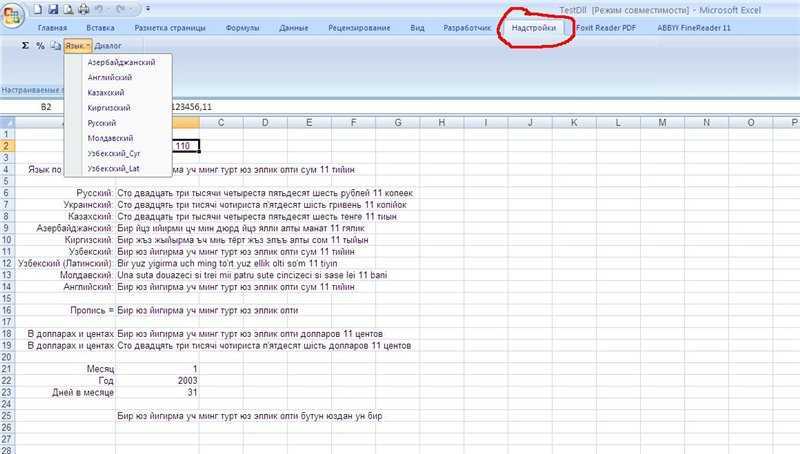Open the Разработчик ribbon tab
This screenshot has height=454, width=800.
pyautogui.click(x=467, y=28)
